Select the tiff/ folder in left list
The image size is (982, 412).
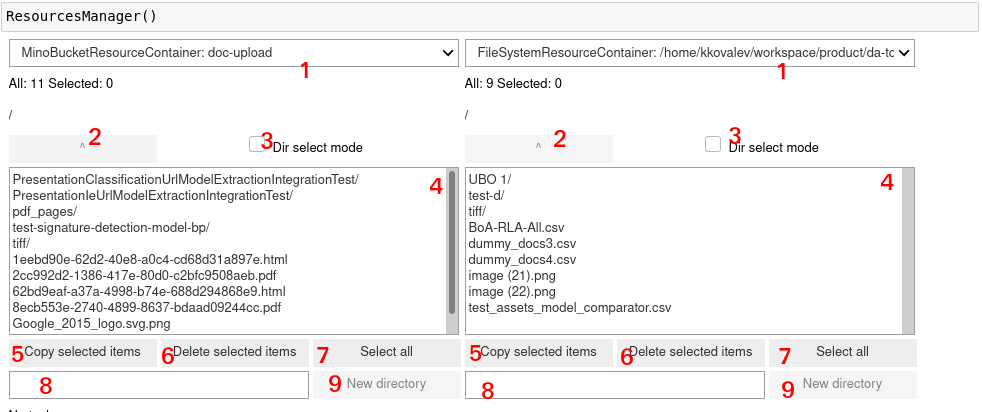click(x=21, y=244)
